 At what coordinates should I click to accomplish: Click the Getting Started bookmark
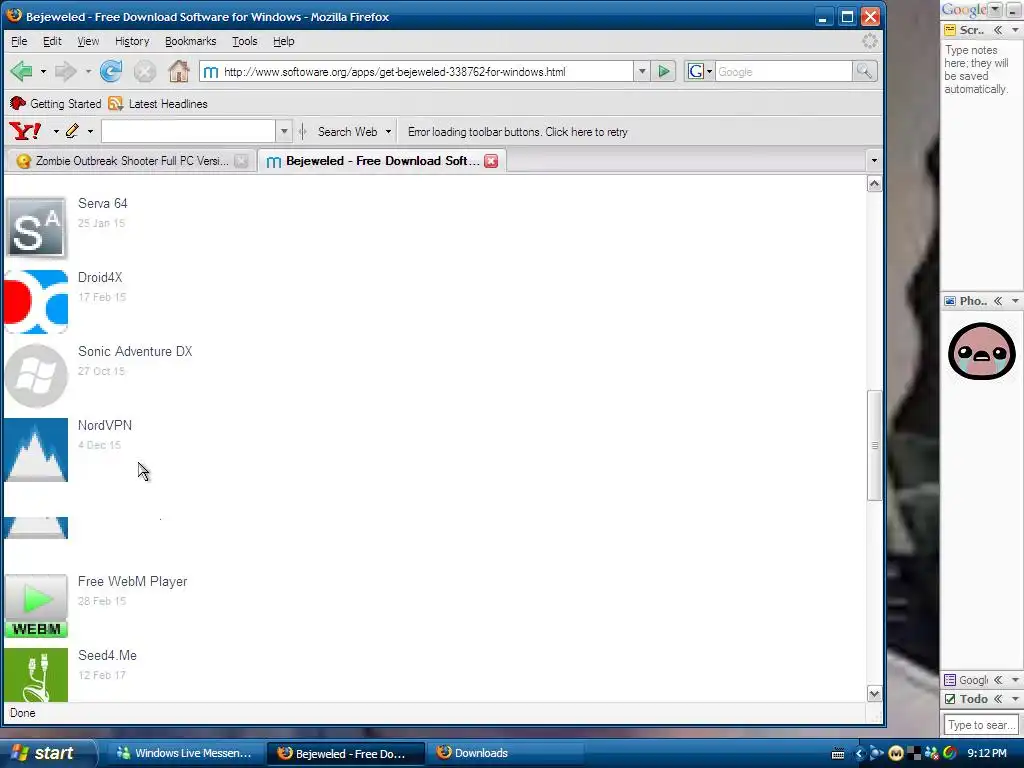pos(56,104)
